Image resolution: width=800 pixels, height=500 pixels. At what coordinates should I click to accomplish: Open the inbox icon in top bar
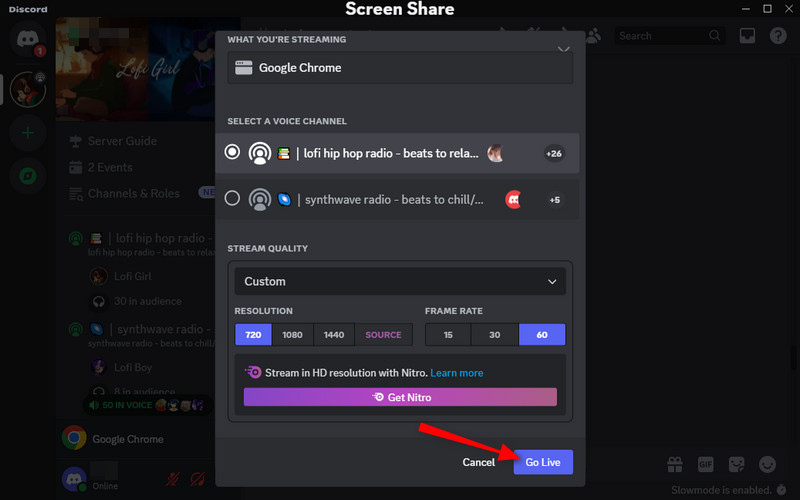[747, 36]
